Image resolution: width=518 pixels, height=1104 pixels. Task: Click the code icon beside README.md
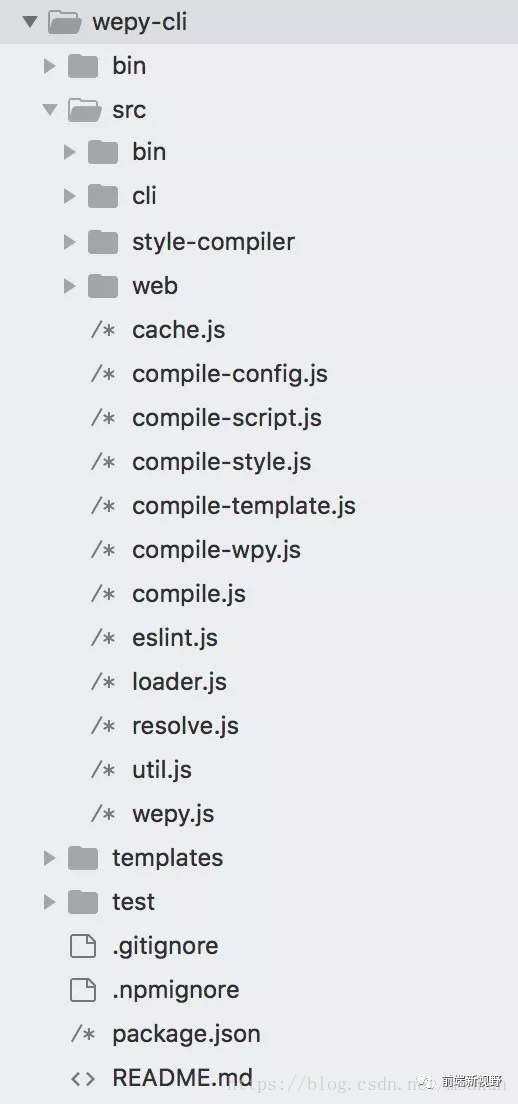(x=83, y=1078)
